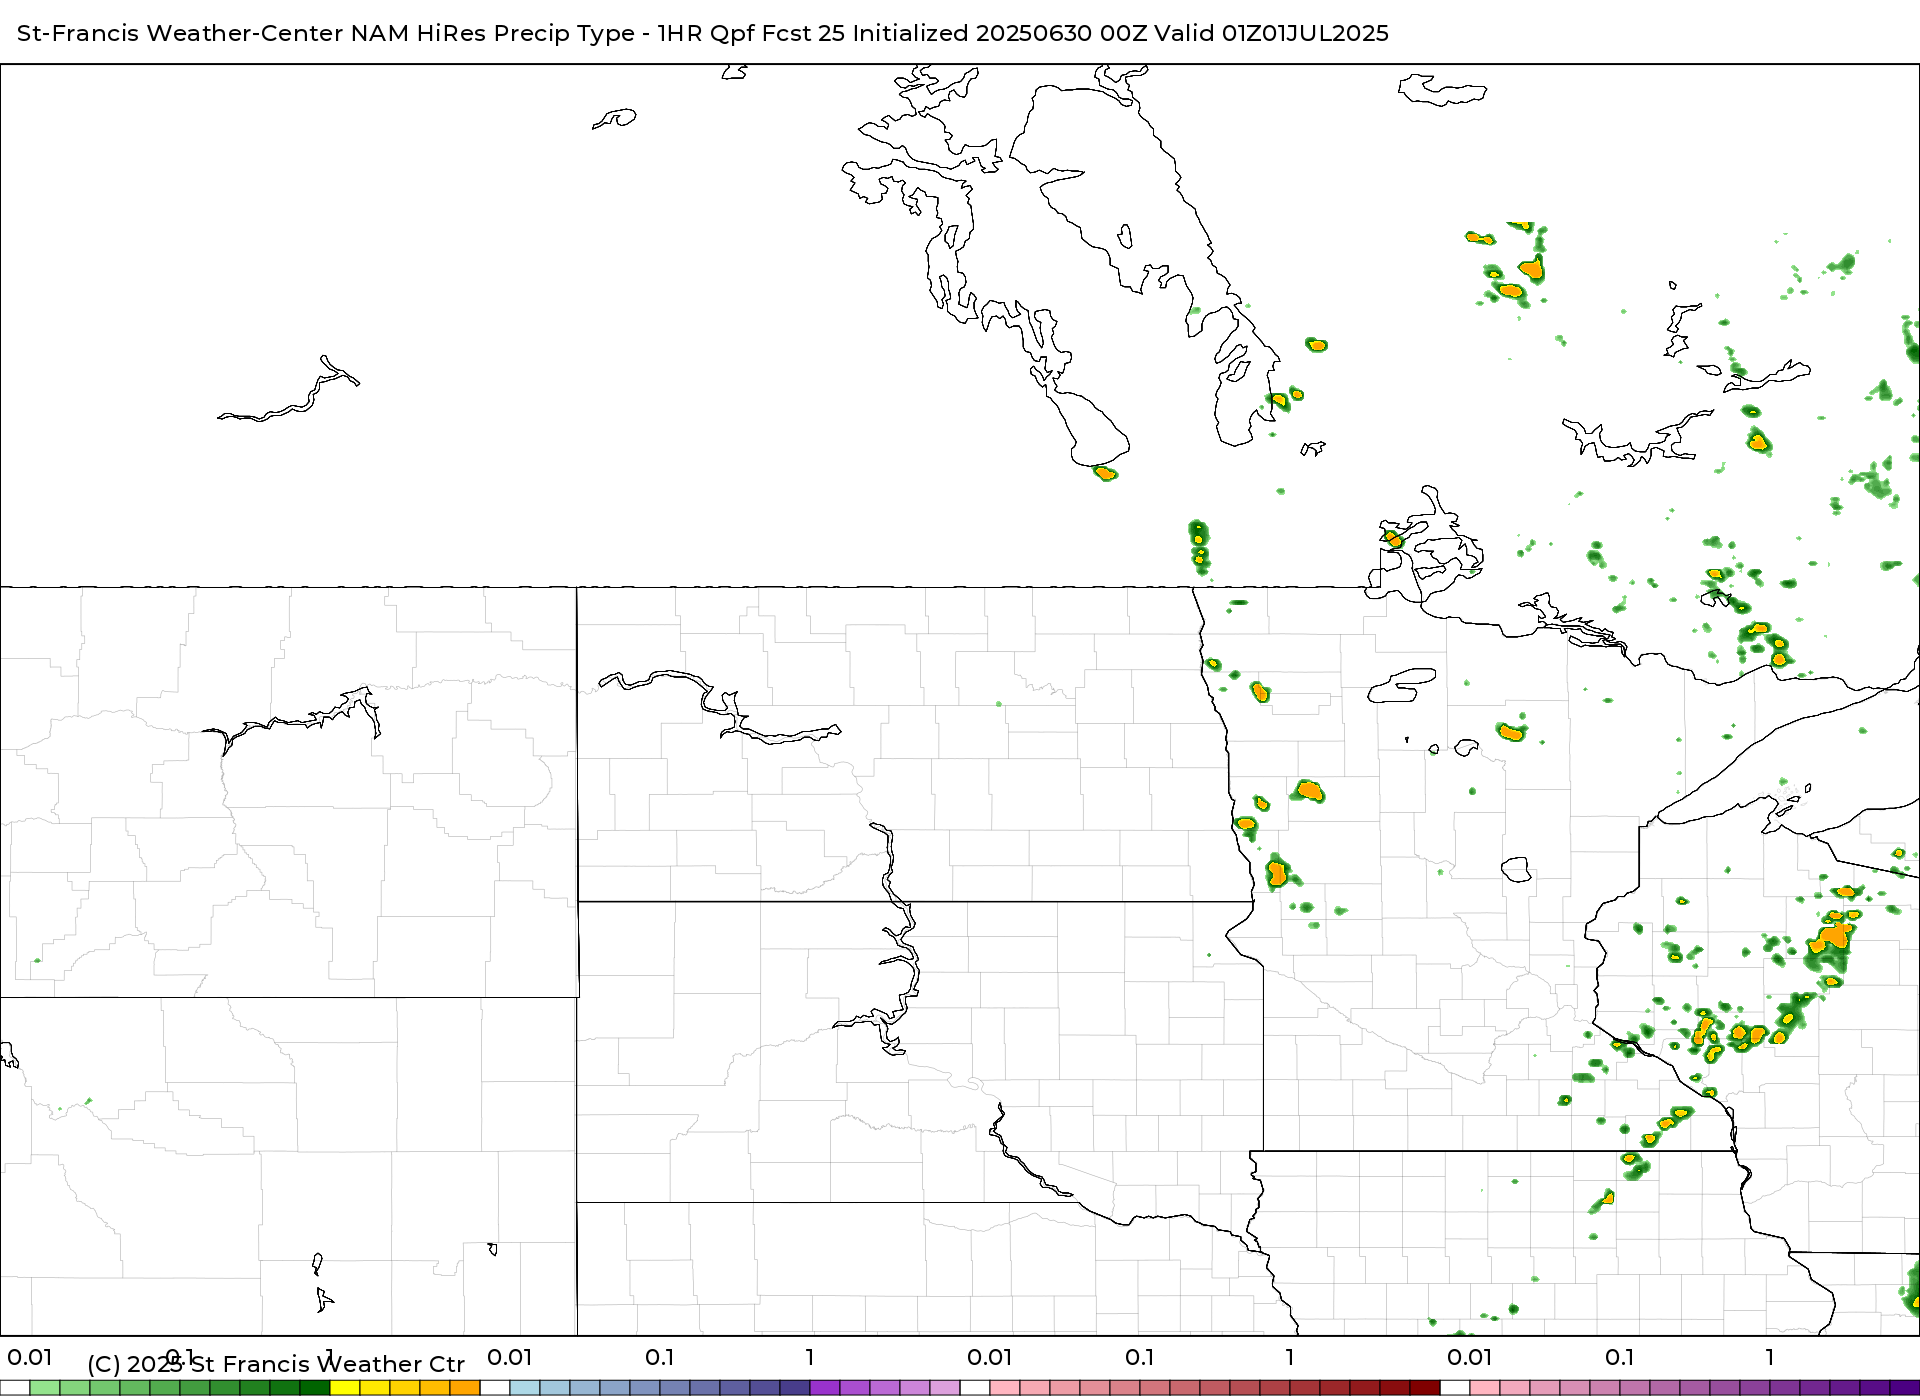The image size is (1920, 1400).
Task: Click the 0.01 label above the red scale
Action: (990, 1357)
